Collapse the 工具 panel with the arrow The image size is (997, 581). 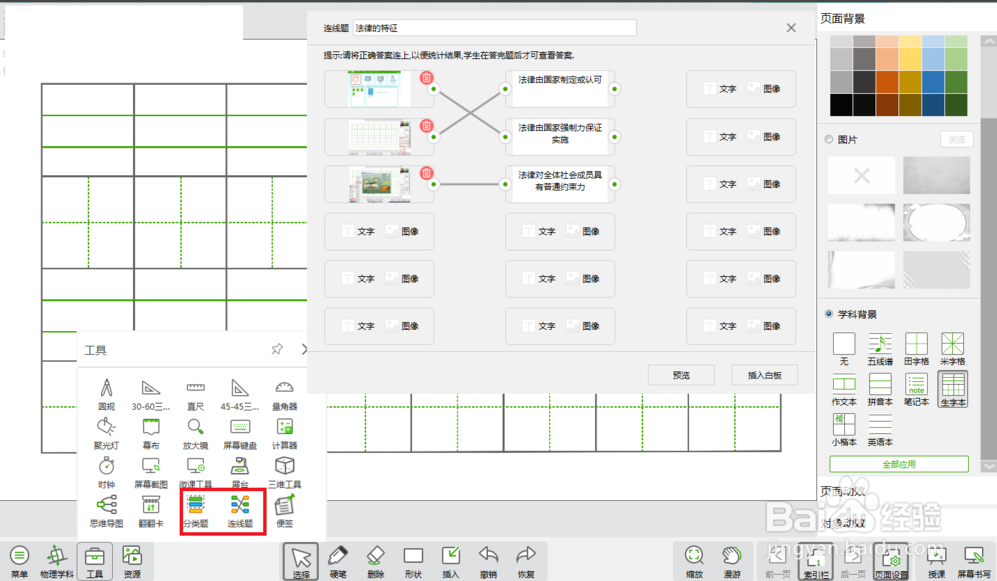pos(304,349)
